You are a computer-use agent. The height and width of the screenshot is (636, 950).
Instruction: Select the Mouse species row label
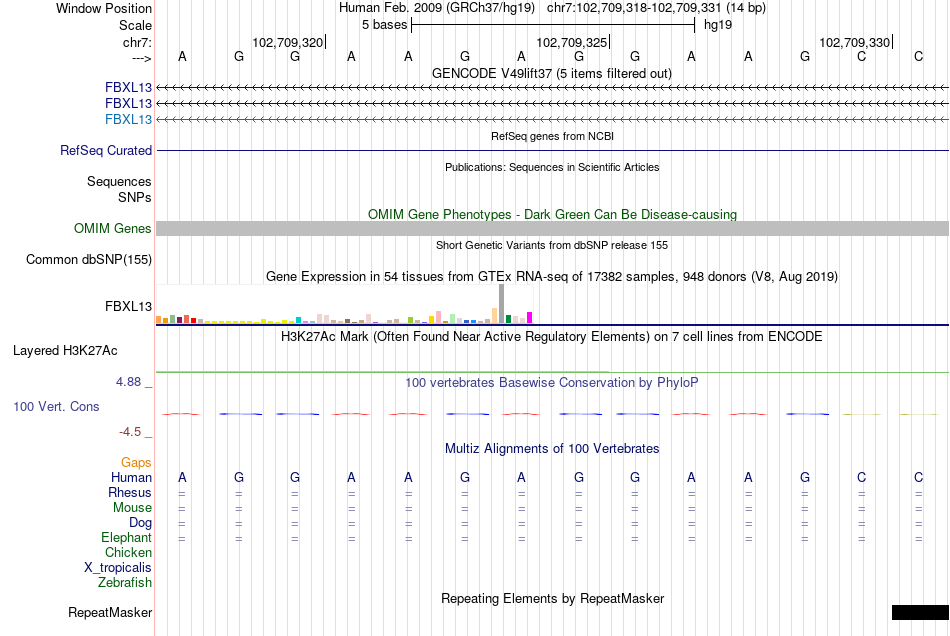[132, 508]
